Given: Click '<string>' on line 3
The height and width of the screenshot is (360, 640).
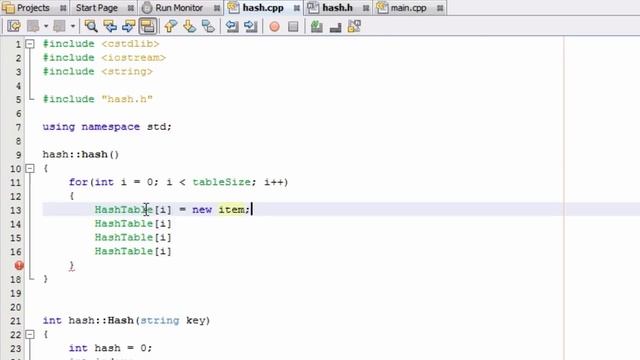Looking at the screenshot, I should (127, 71).
